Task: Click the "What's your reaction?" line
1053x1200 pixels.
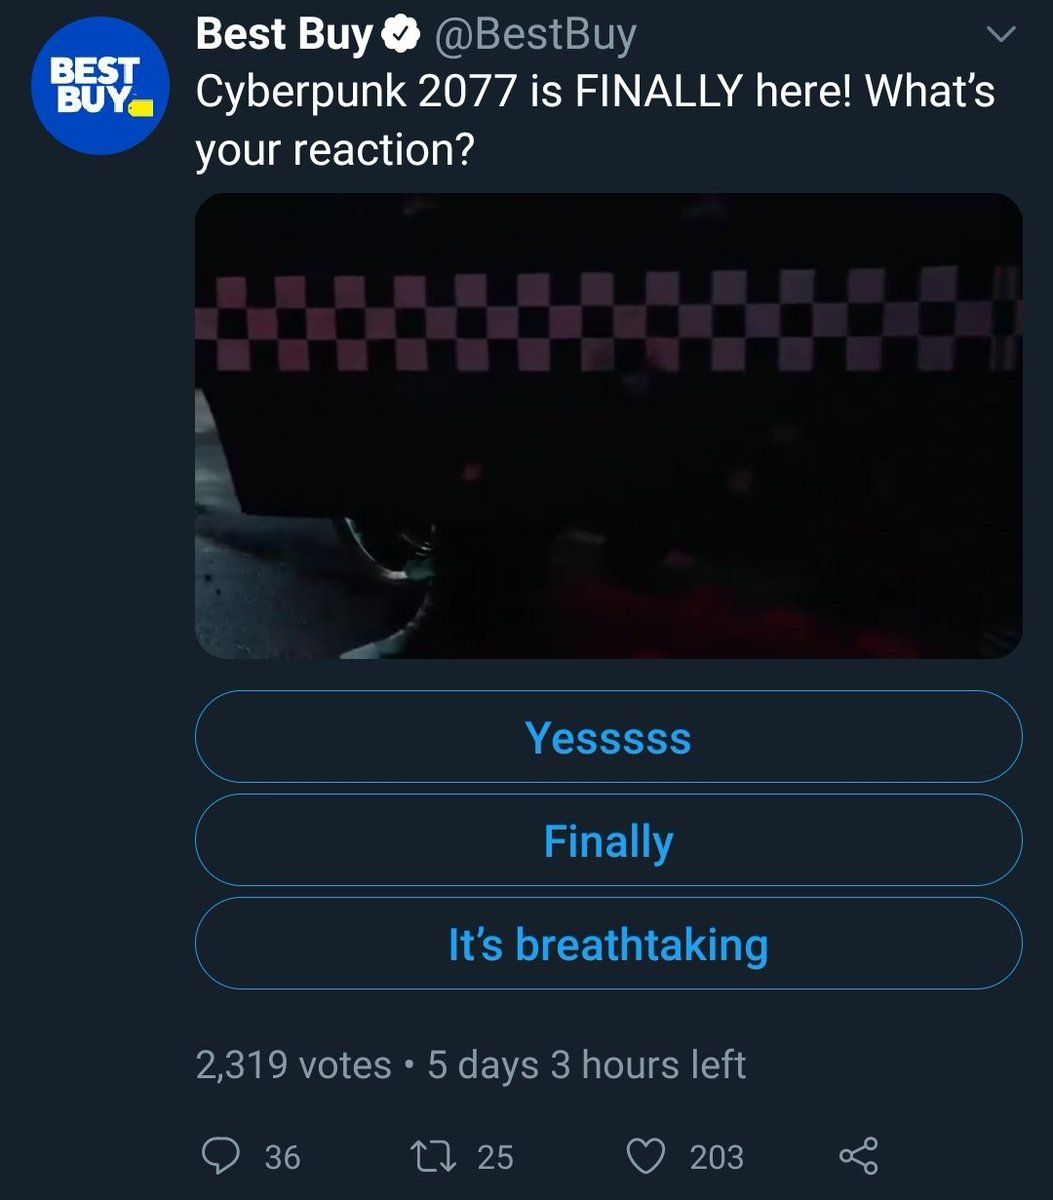Action: [x=334, y=150]
